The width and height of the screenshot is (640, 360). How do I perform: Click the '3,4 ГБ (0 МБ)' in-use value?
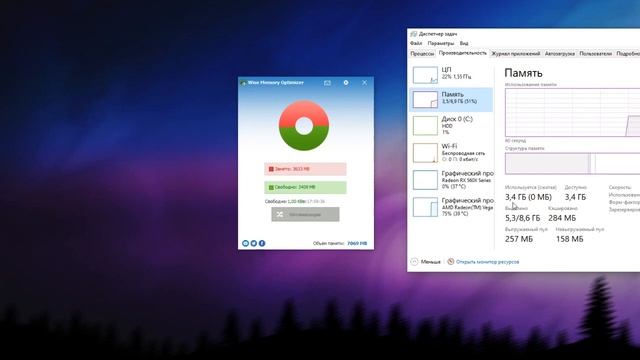coord(528,197)
